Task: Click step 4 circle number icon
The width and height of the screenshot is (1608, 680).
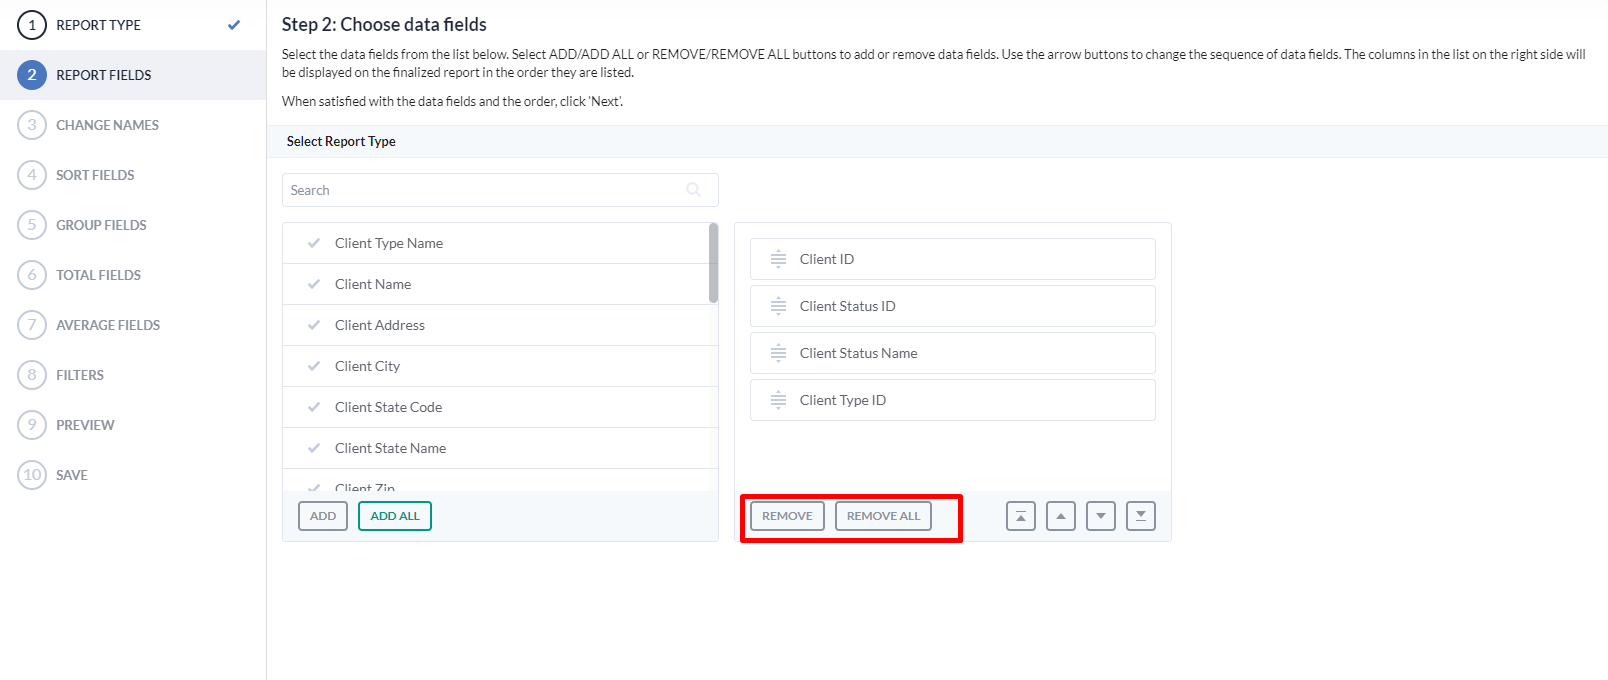Action: click(x=32, y=175)
